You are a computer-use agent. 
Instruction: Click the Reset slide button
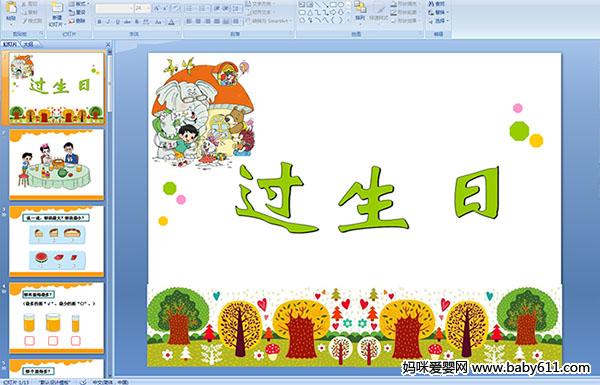click(78, 12)
